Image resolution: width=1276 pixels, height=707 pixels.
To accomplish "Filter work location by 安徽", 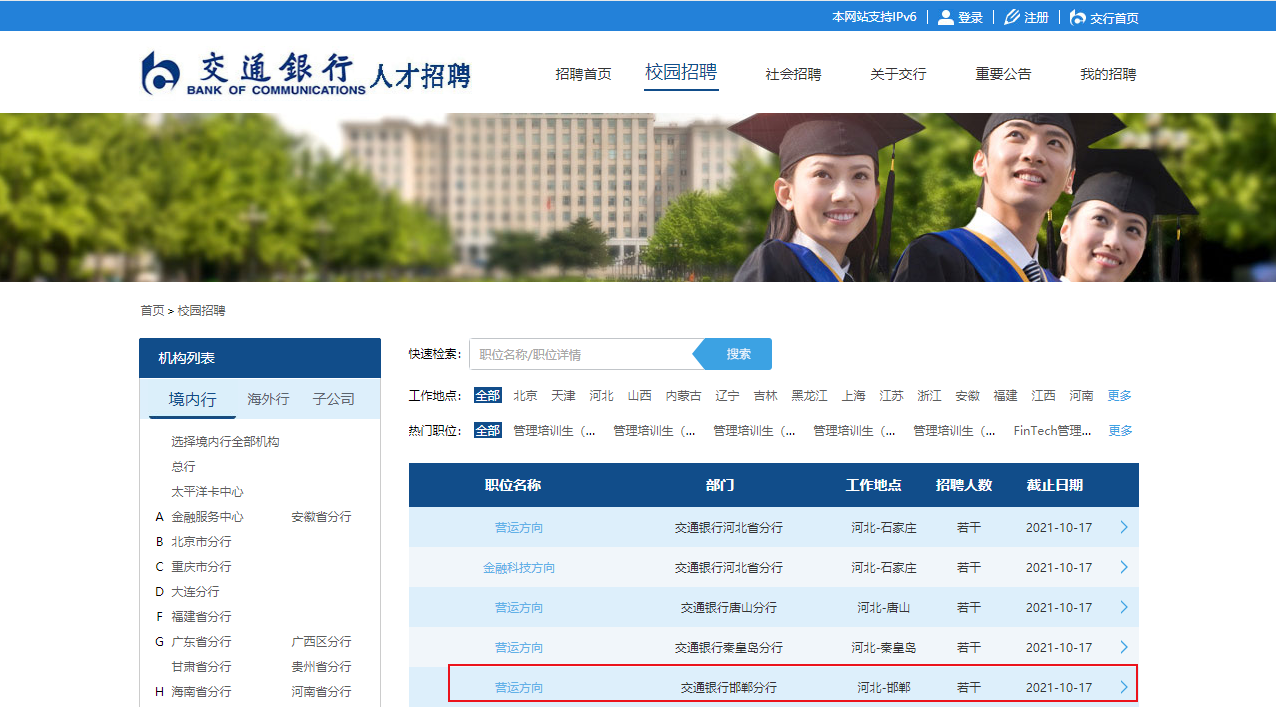I will (x=968, y=396).
